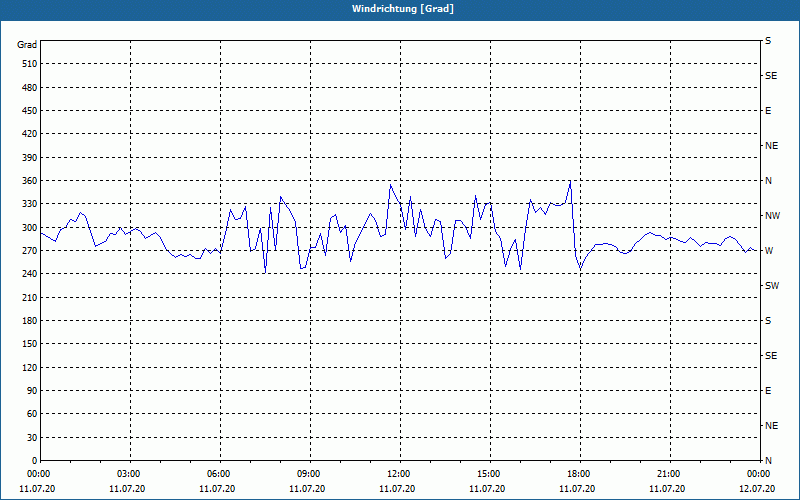Click the SE compass label between 150 and 120
The image size is (800, 500).
click(x=771, y=356)
